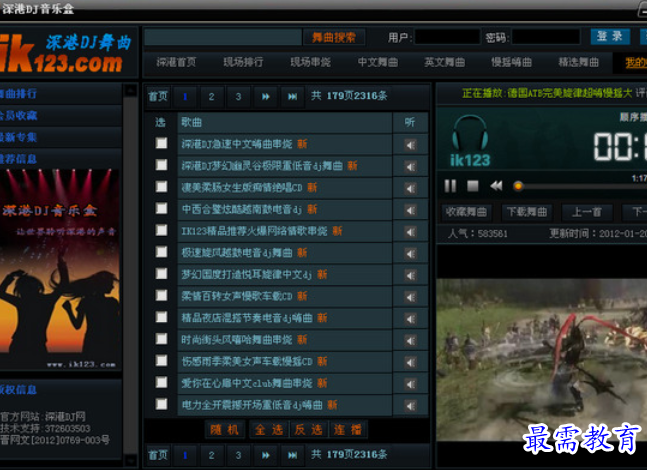The image size is (647, 470).
Task: Open the 现场串烧 tab
Action: click(x=310, y=62)
